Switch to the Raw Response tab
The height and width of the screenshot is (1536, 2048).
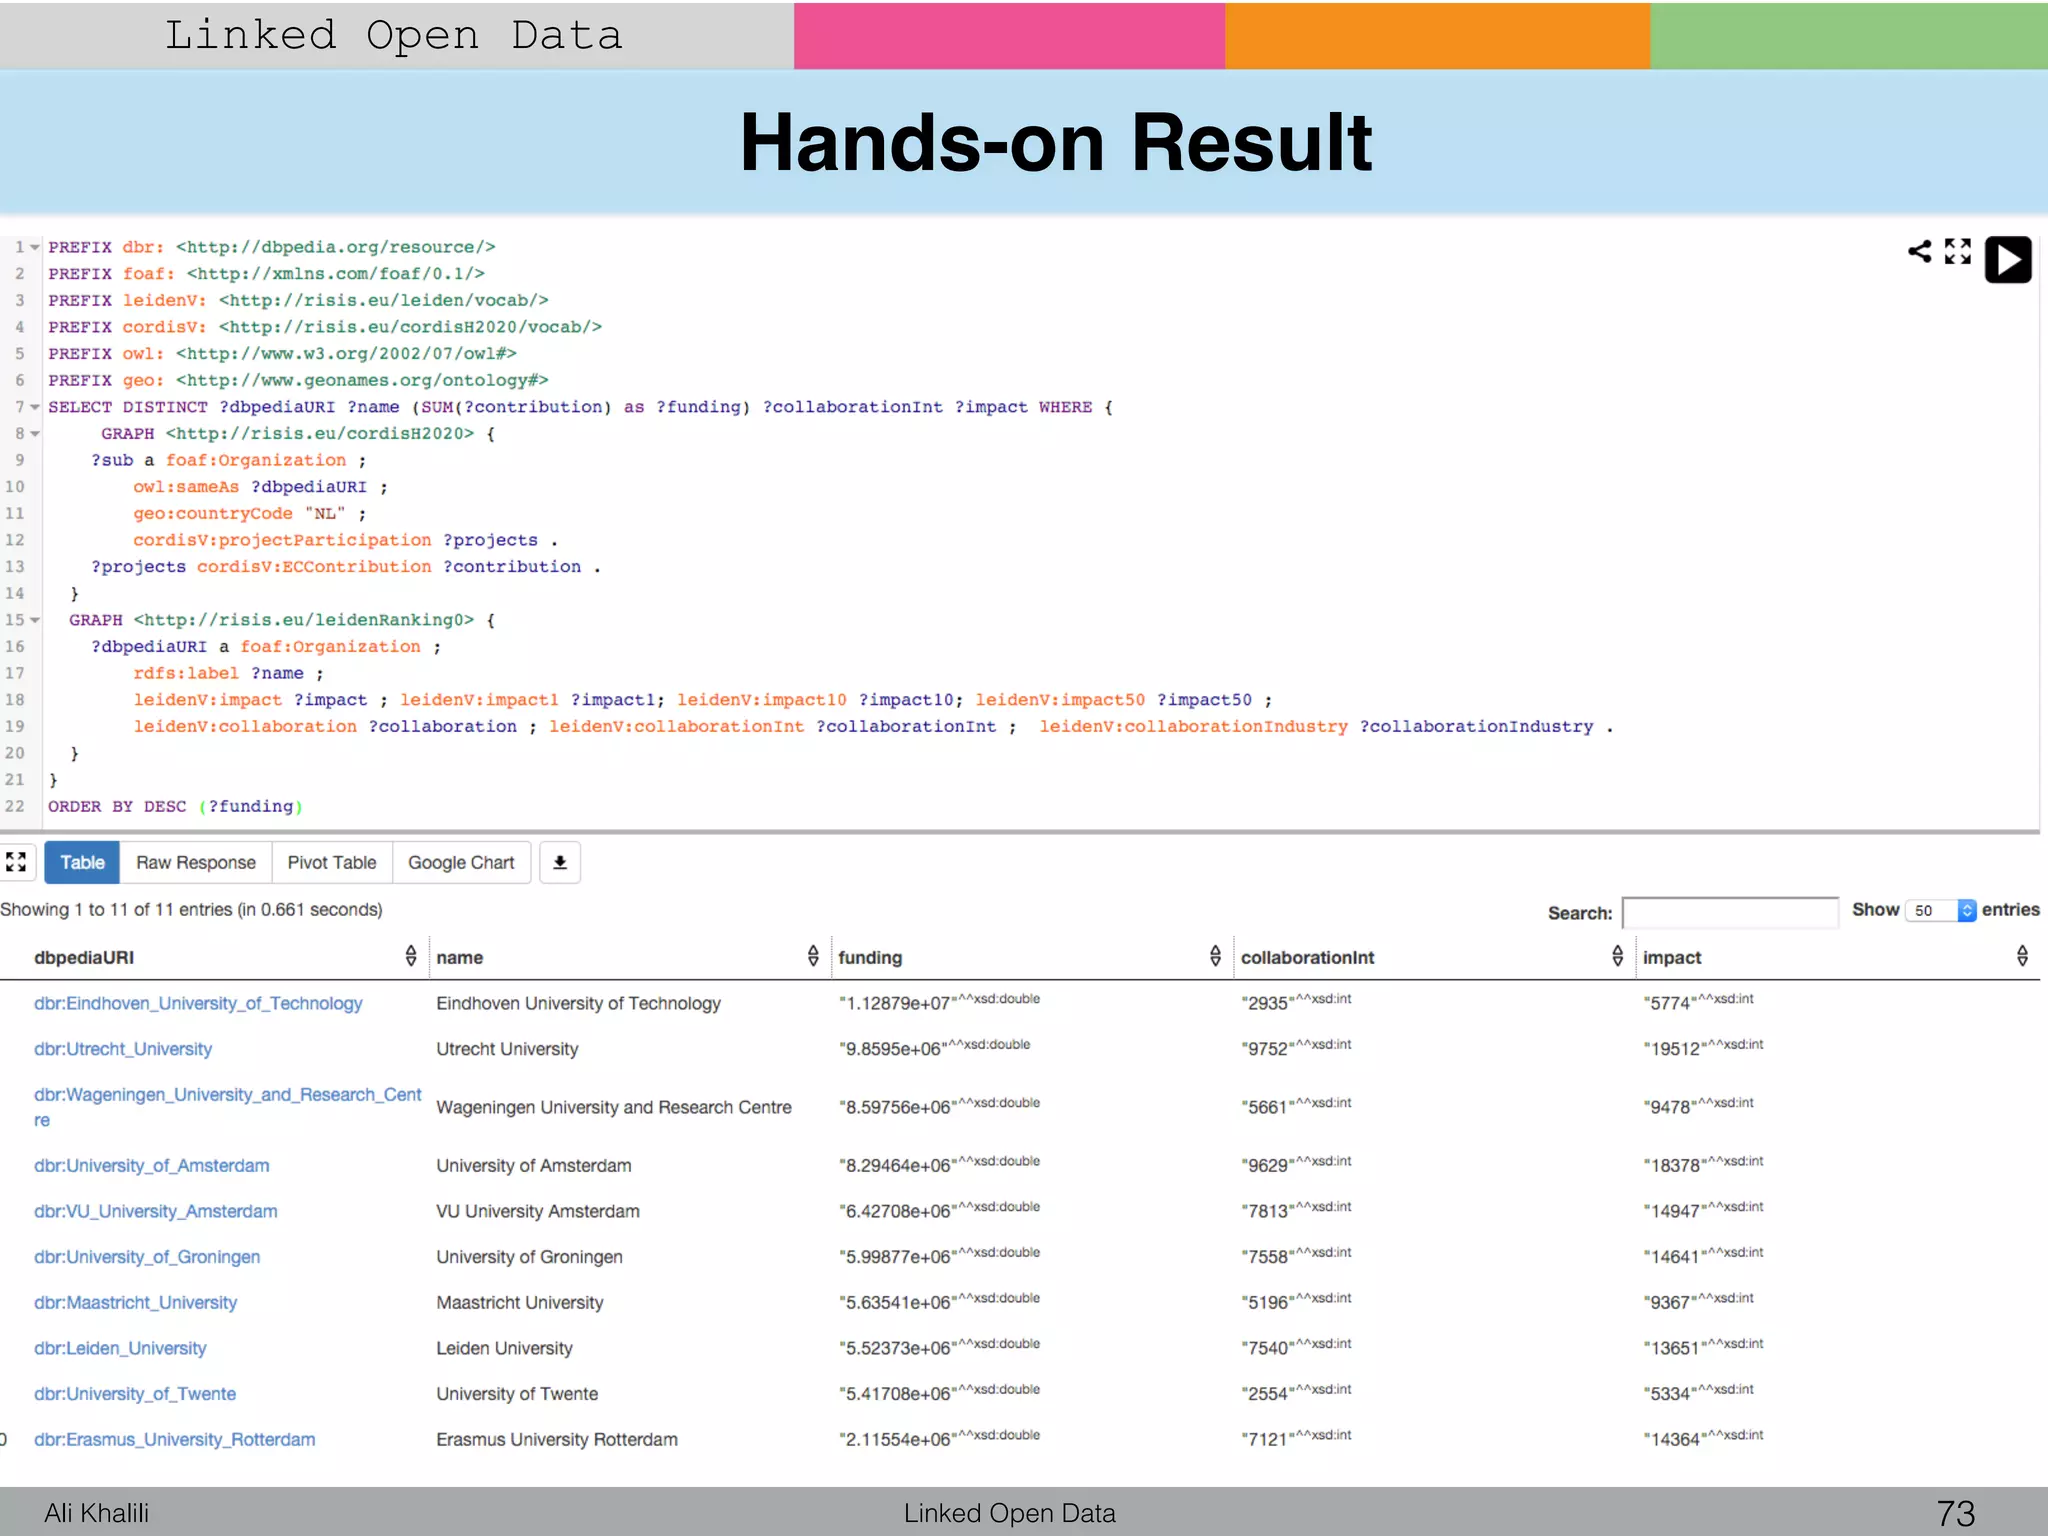(196, 862)
